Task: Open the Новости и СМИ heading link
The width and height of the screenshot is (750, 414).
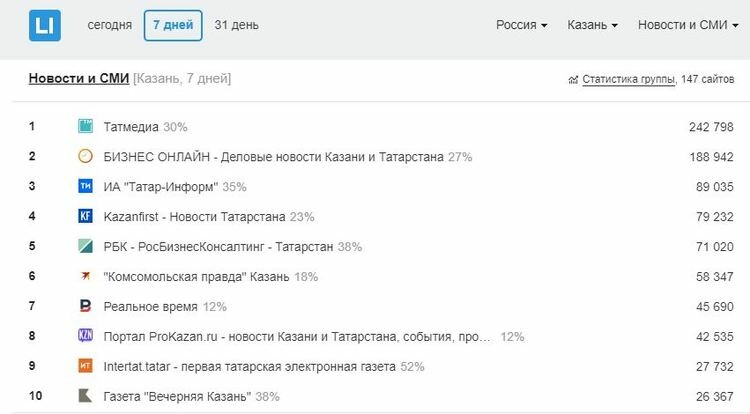Action: pos(78,78)
